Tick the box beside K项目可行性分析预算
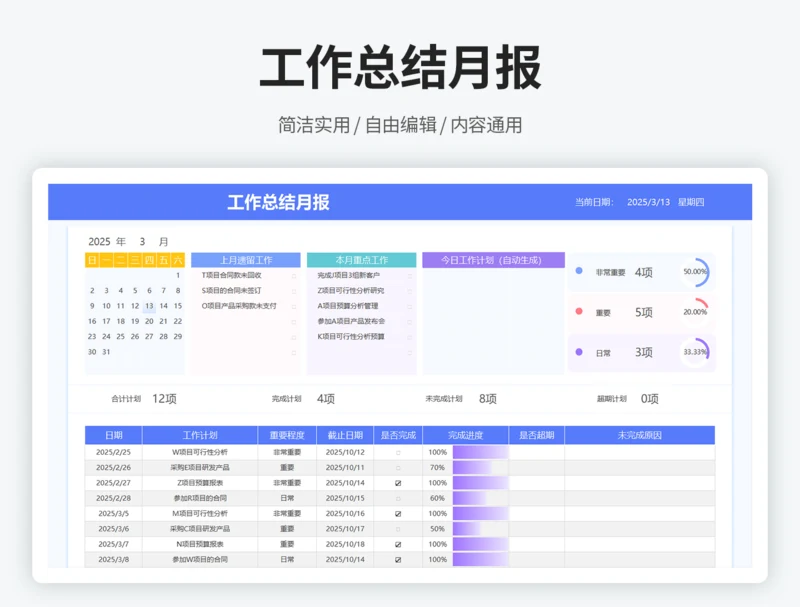This screenshot has width=800, height=607. coord(410,337)
